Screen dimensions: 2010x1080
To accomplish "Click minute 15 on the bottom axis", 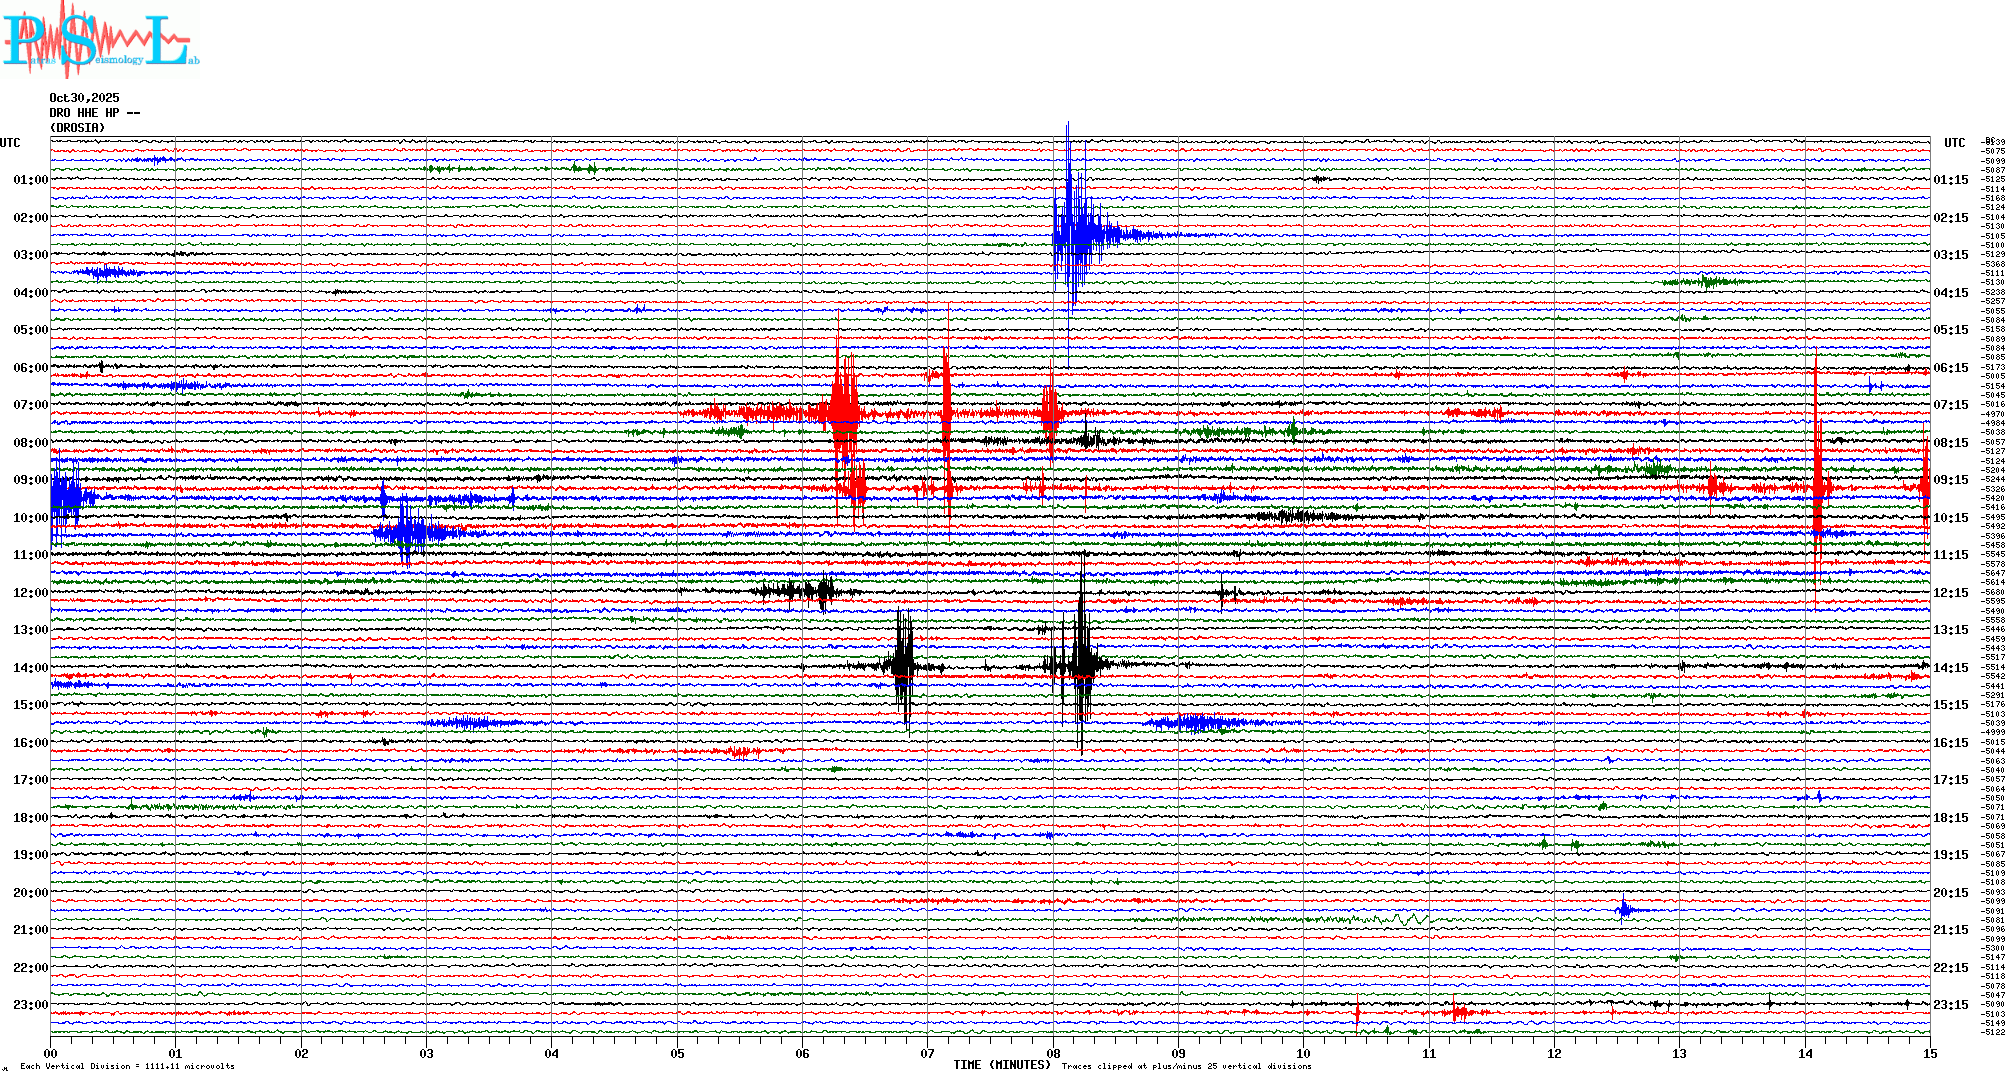I will (x=1929, y=1053).
